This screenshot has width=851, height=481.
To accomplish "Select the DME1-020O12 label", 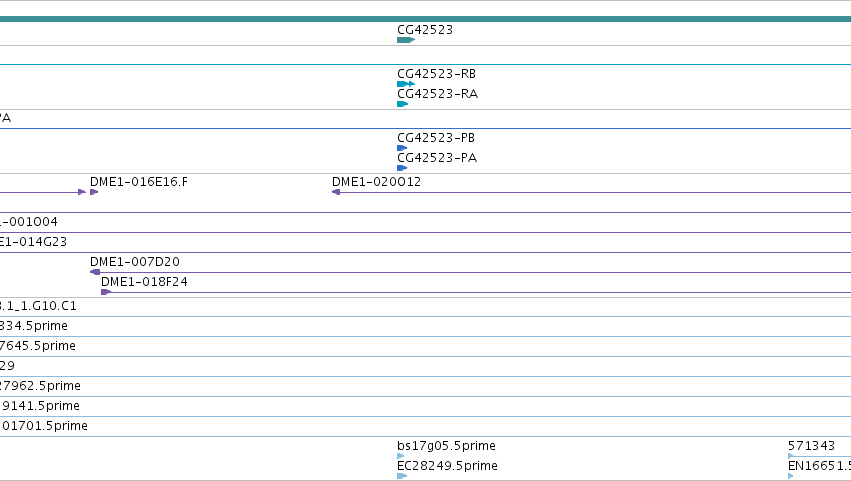I will 377,182.
